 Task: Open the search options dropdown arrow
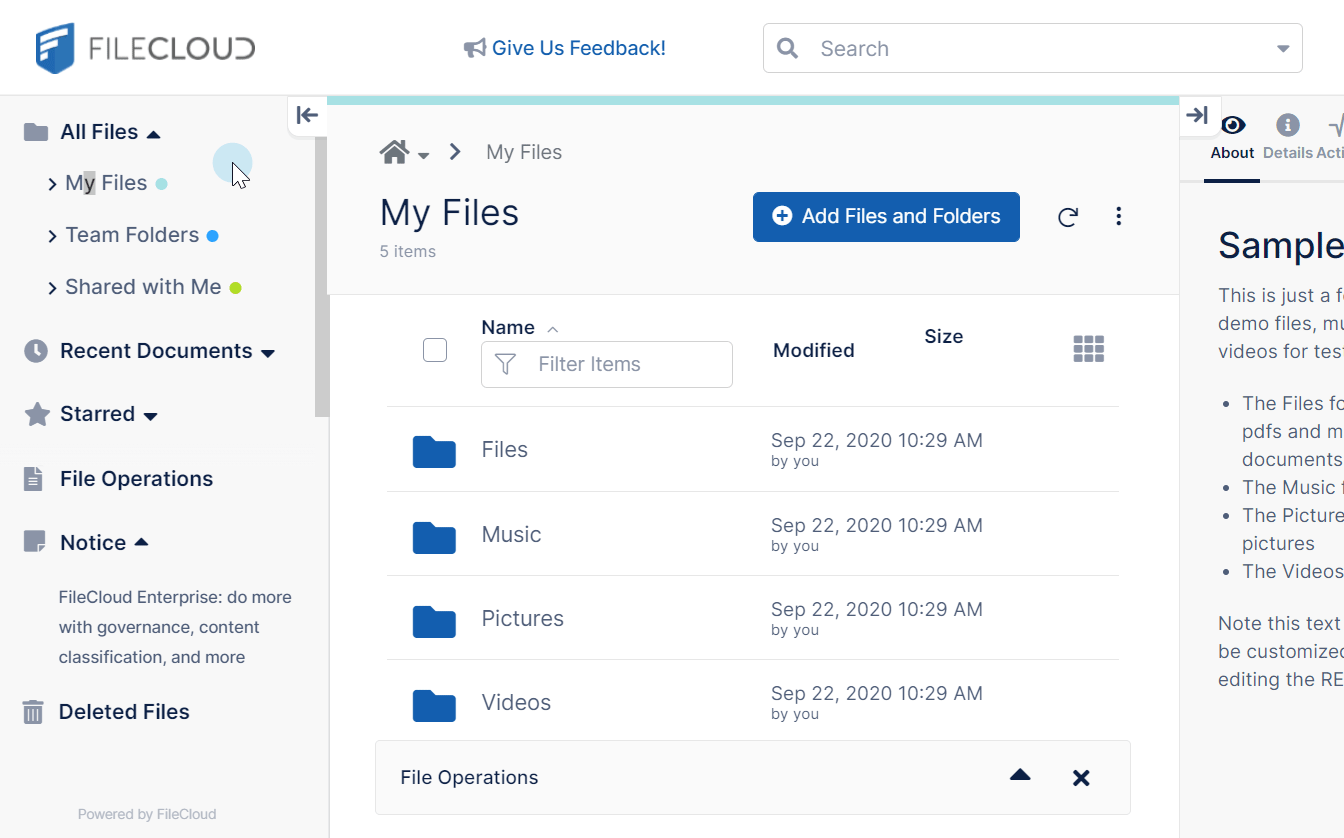click(x=1283, y=49)
